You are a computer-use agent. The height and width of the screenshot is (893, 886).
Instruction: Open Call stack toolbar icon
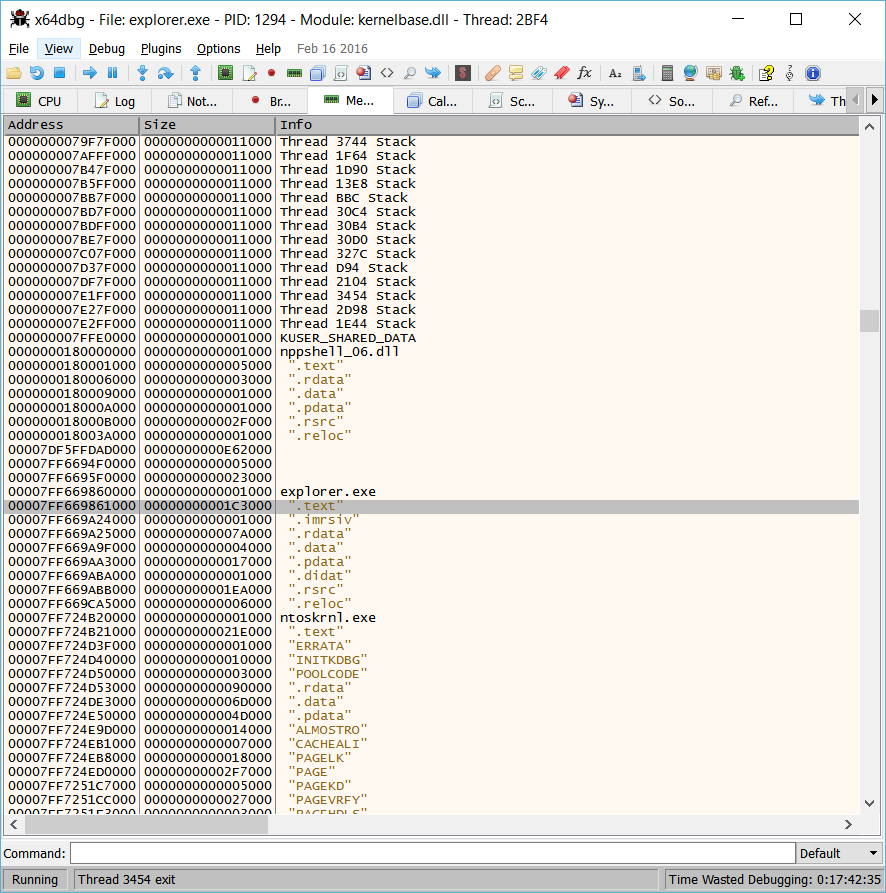318,73
